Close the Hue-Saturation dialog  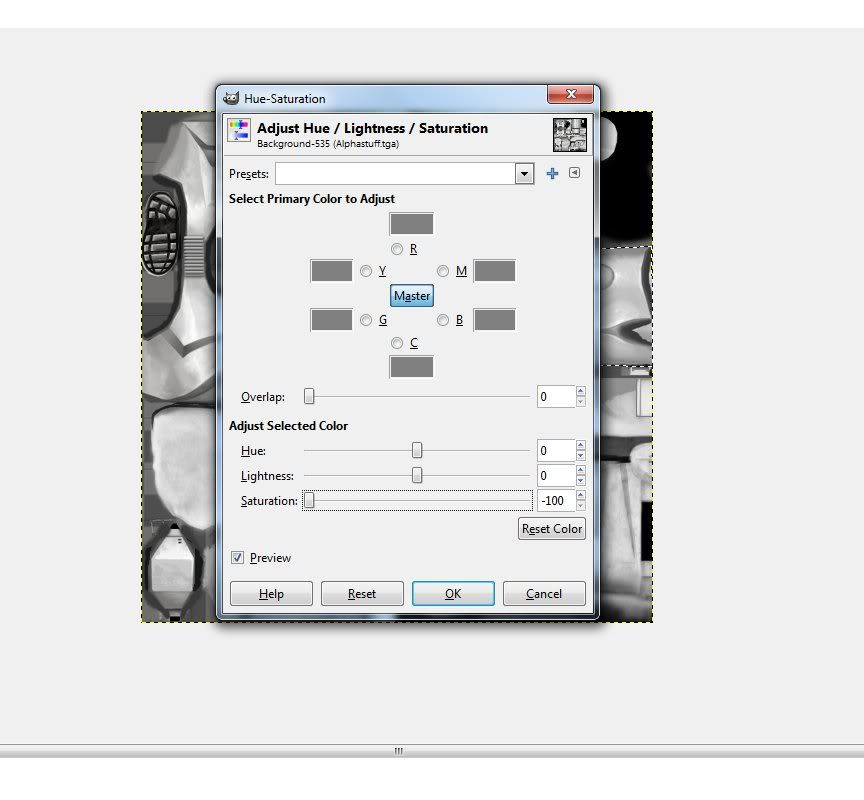[570, 94]
